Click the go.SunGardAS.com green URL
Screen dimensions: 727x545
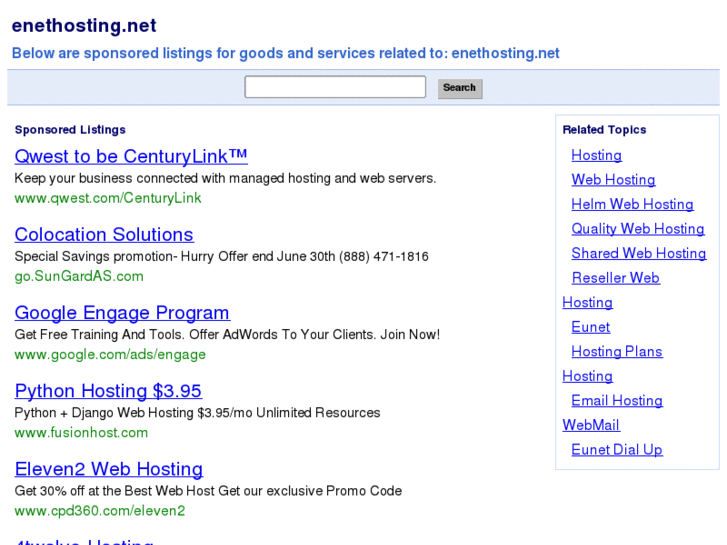click(x=79, y=276)
